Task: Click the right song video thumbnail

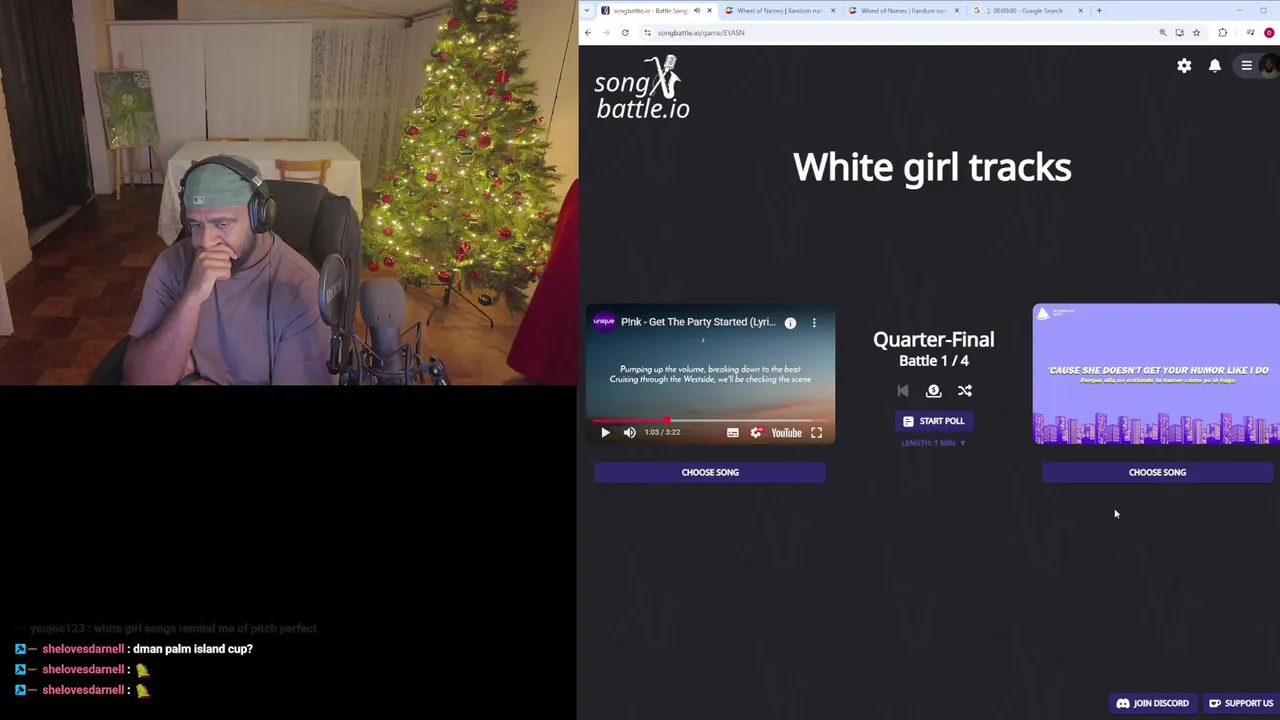Action: coord(1156,374)
